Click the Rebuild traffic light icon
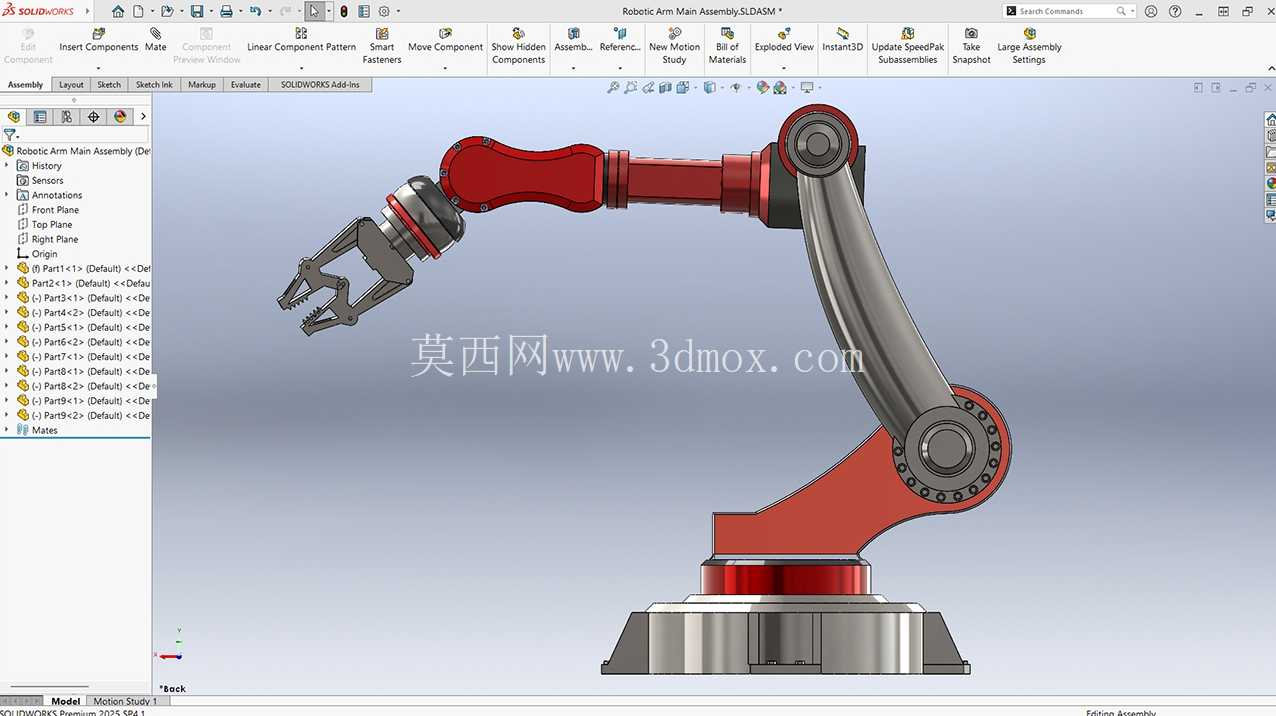1276x716 pixels. [x=344, y=11]
